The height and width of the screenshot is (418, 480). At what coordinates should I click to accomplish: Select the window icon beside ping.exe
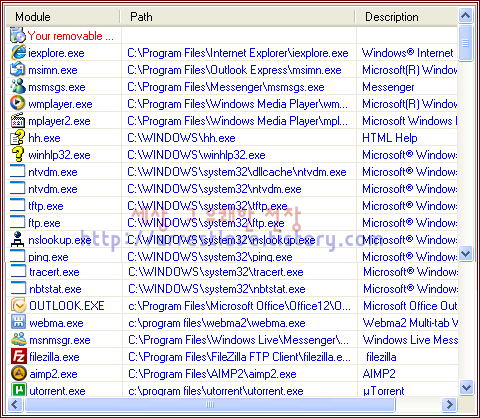[18, 256]
